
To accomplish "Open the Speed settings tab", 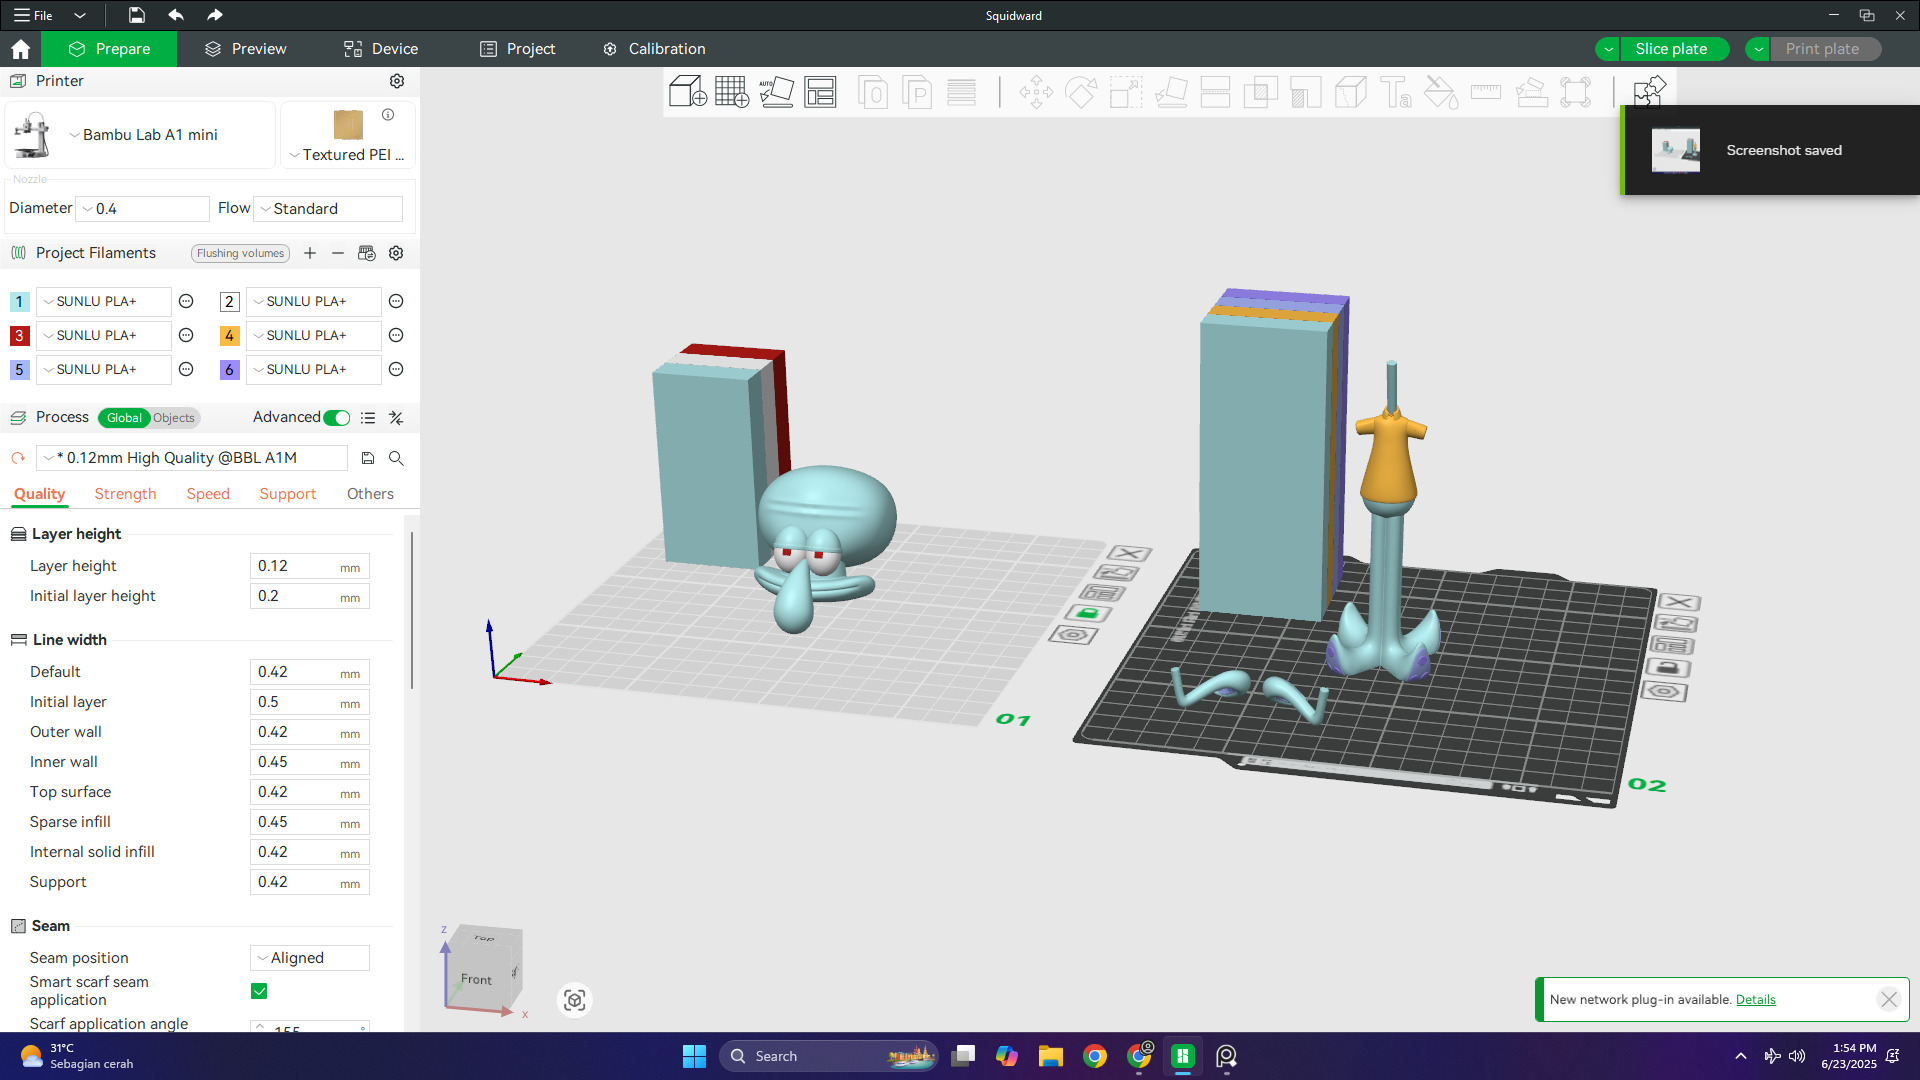I will point(208,494).
